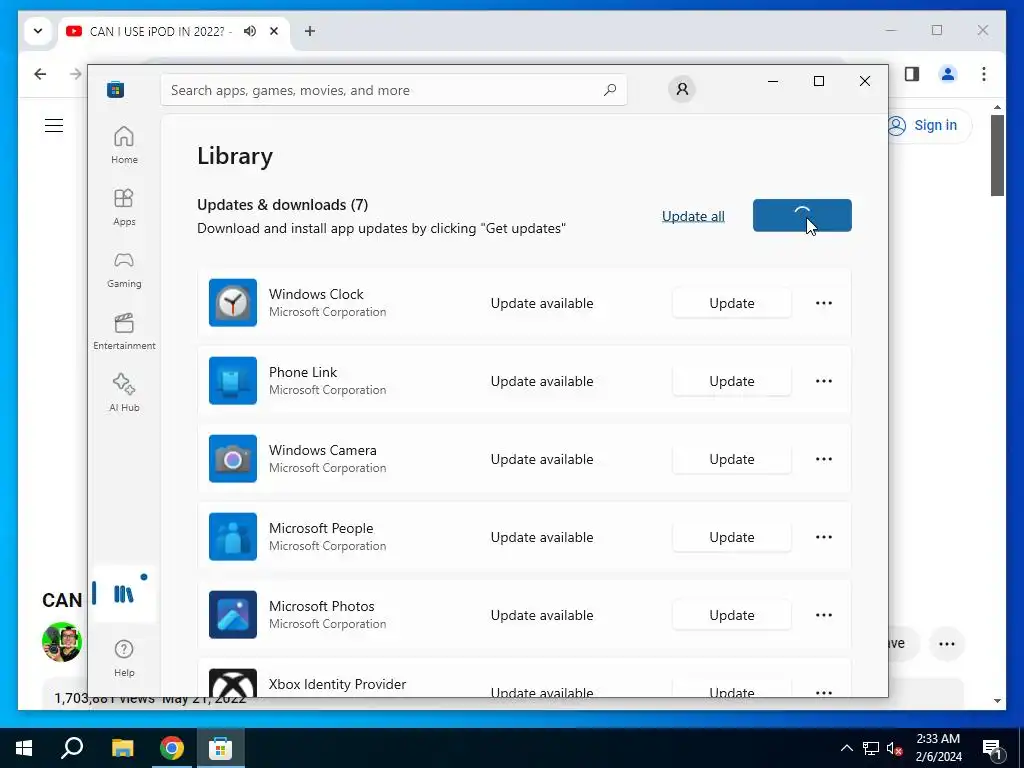Open more options for Microsoft Photos
Image resolution: width=1024 pixels, height=768 pixels.
pyautogui.click(x=824, y=615)
